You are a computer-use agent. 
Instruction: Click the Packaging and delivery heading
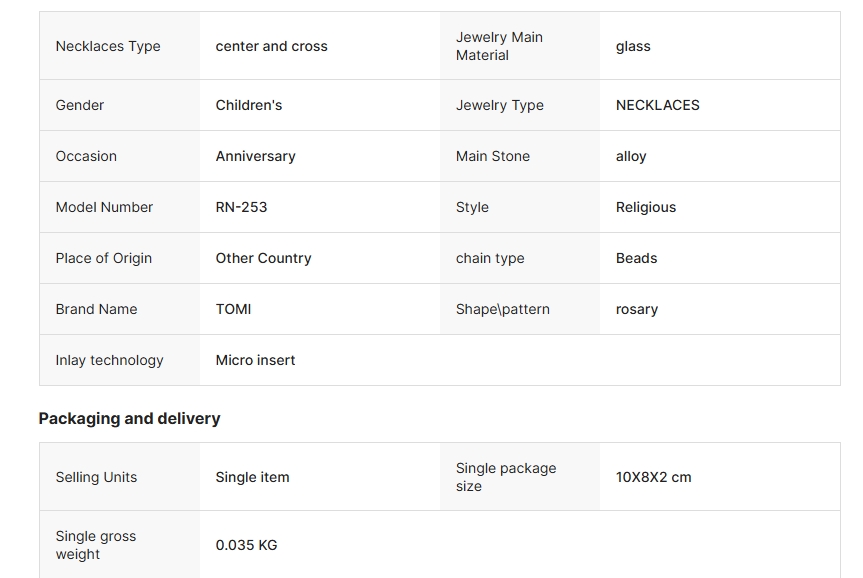pyautogui.click(x=129, y=418)
